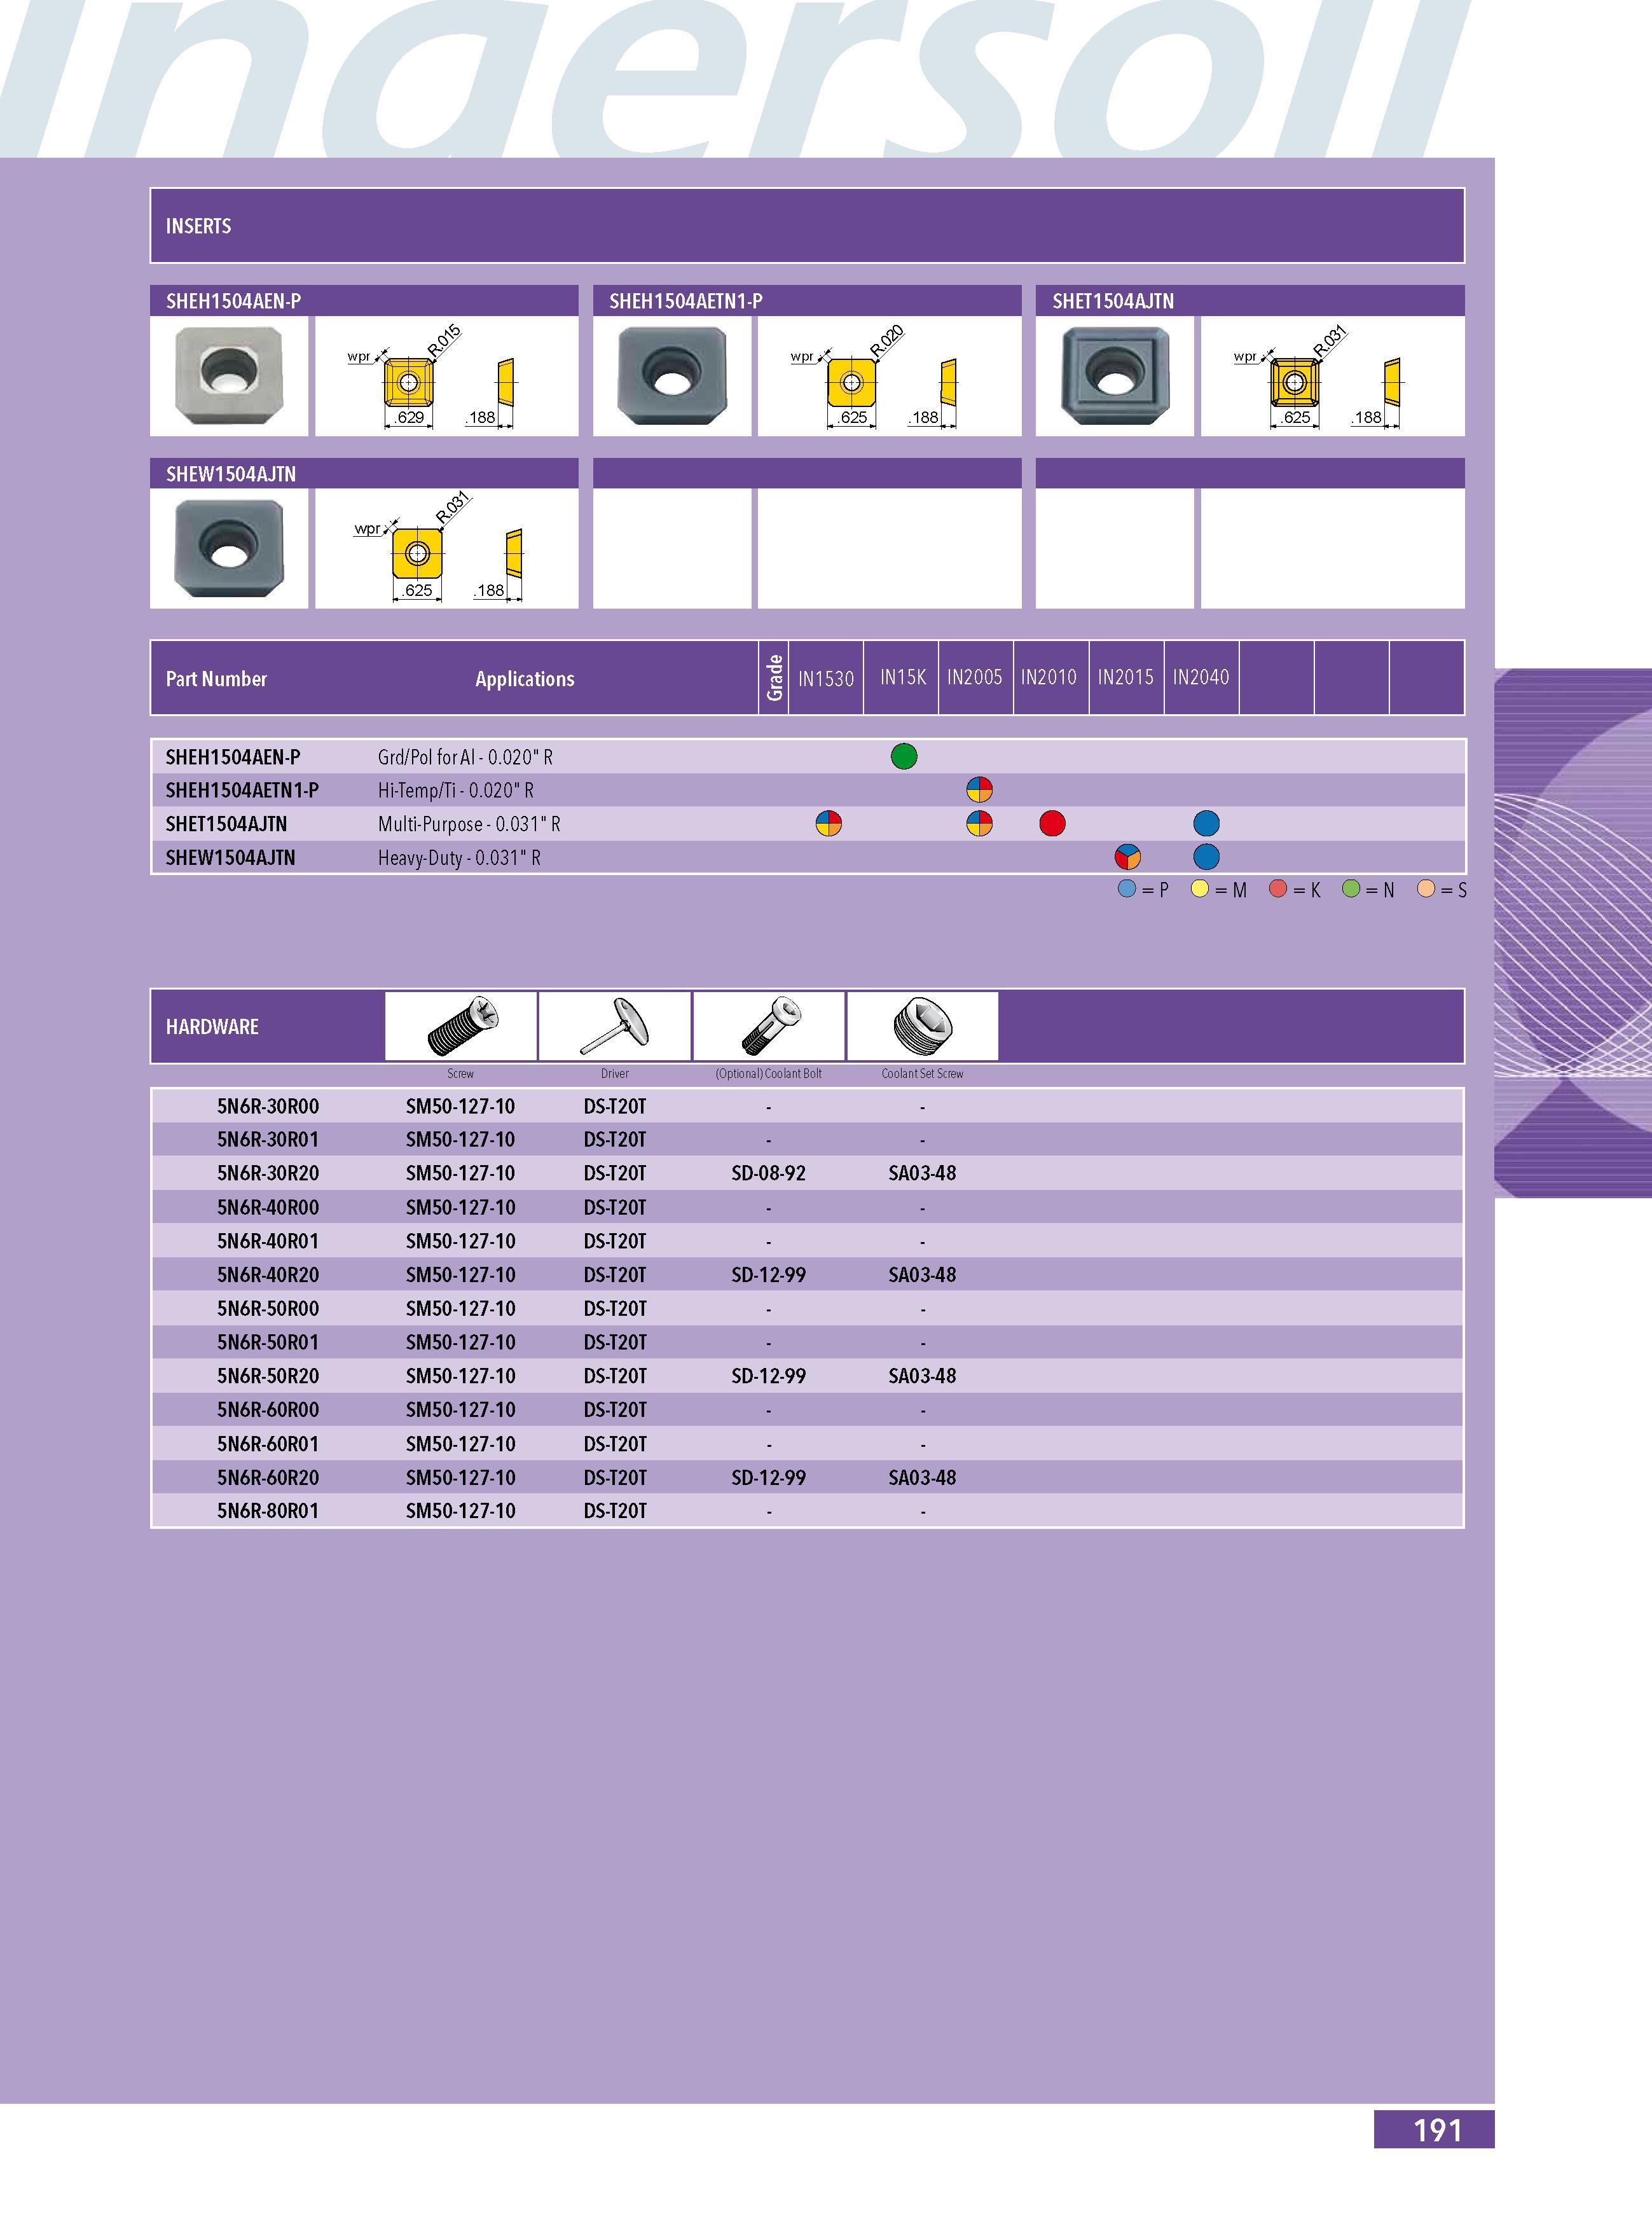This screenshot has width=1652, height=2231.
Task: Click SD-12-99 in the 5N6R-60R20 row
Action: click(768, 1478)
